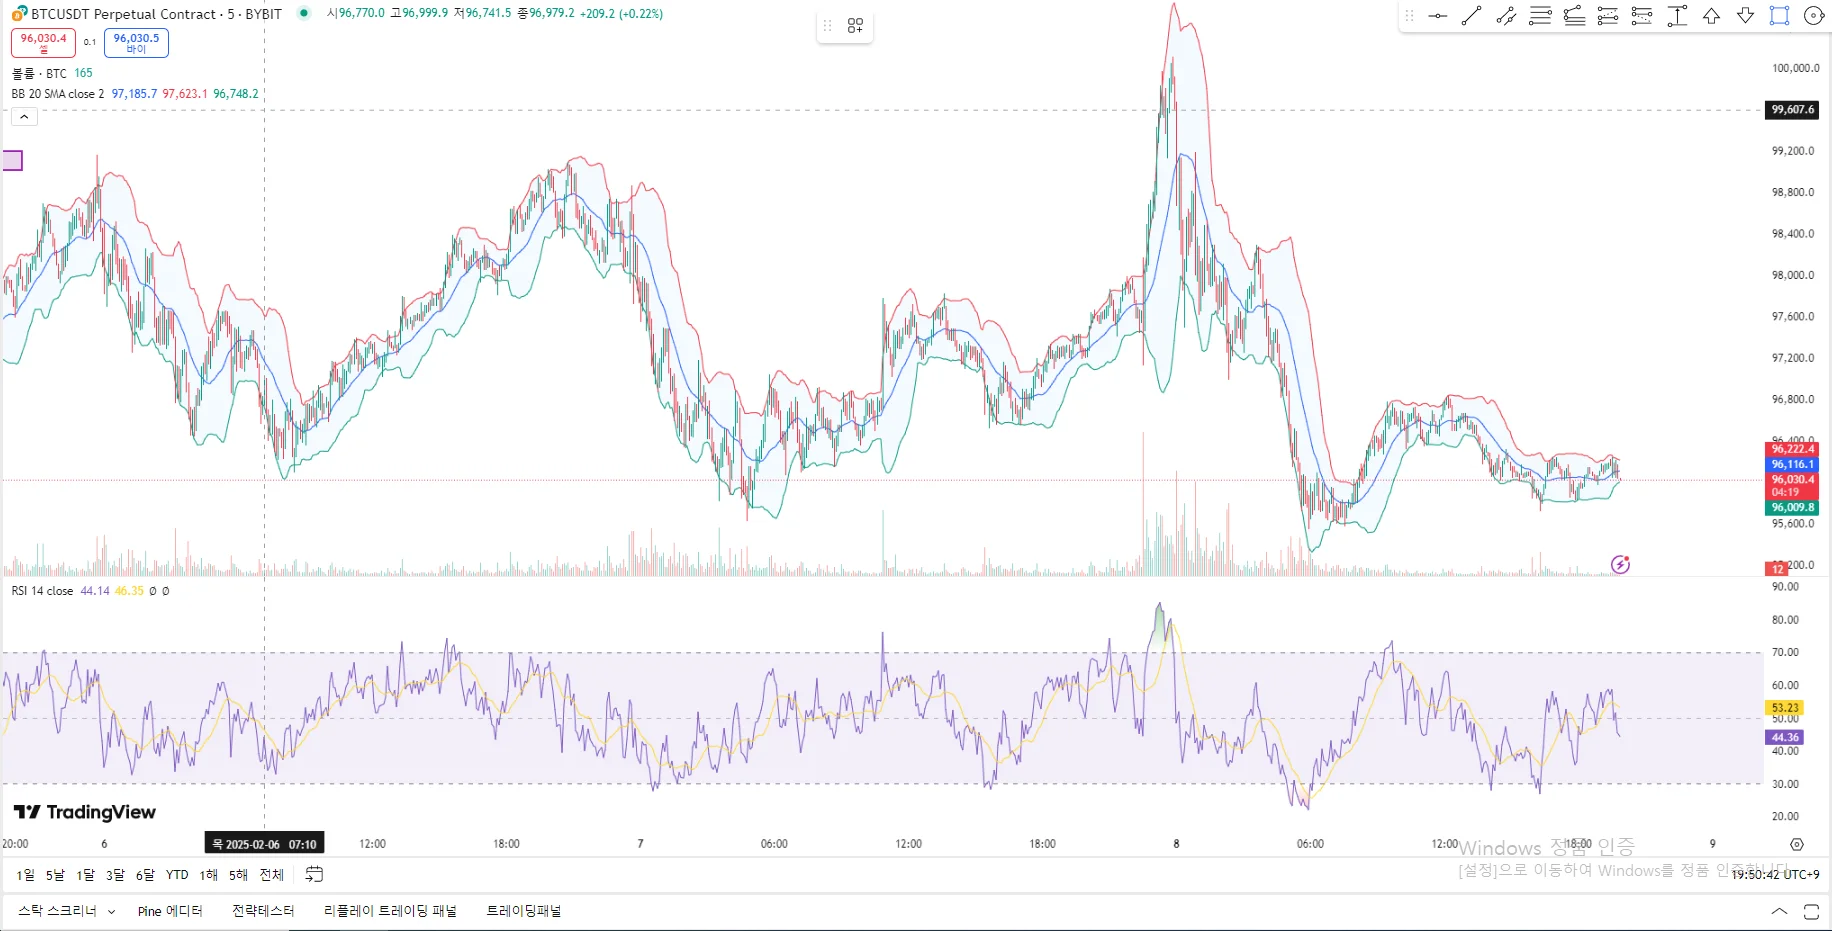Click the +209.2 (+0.22%) change value
Image resolution: width=1832 pixels, height=931 pixels.
pos(621,14)
